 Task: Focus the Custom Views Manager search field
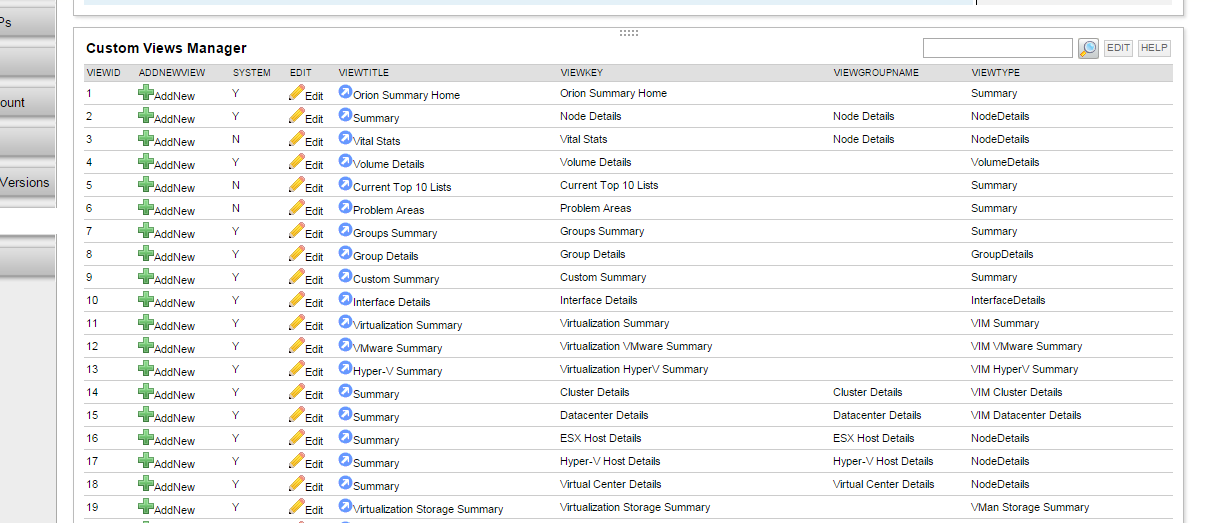coord(998,48)
